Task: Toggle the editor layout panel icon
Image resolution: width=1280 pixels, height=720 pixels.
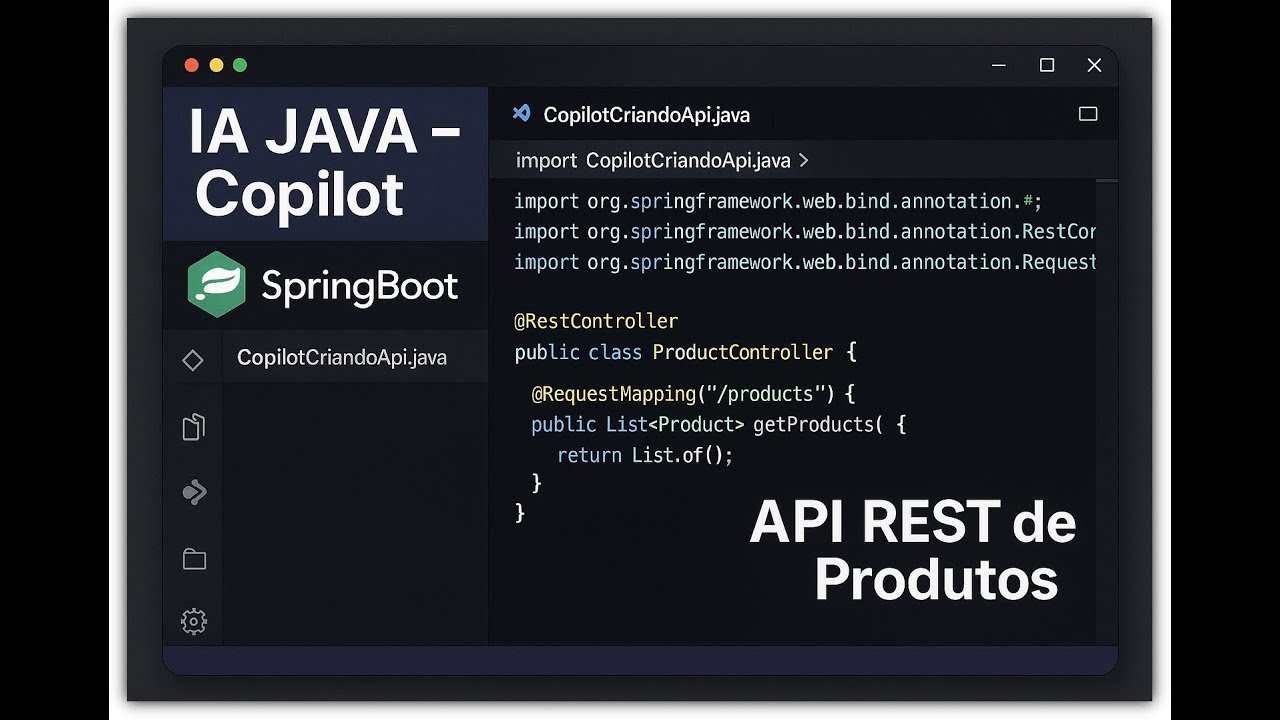Action: 1088,114
